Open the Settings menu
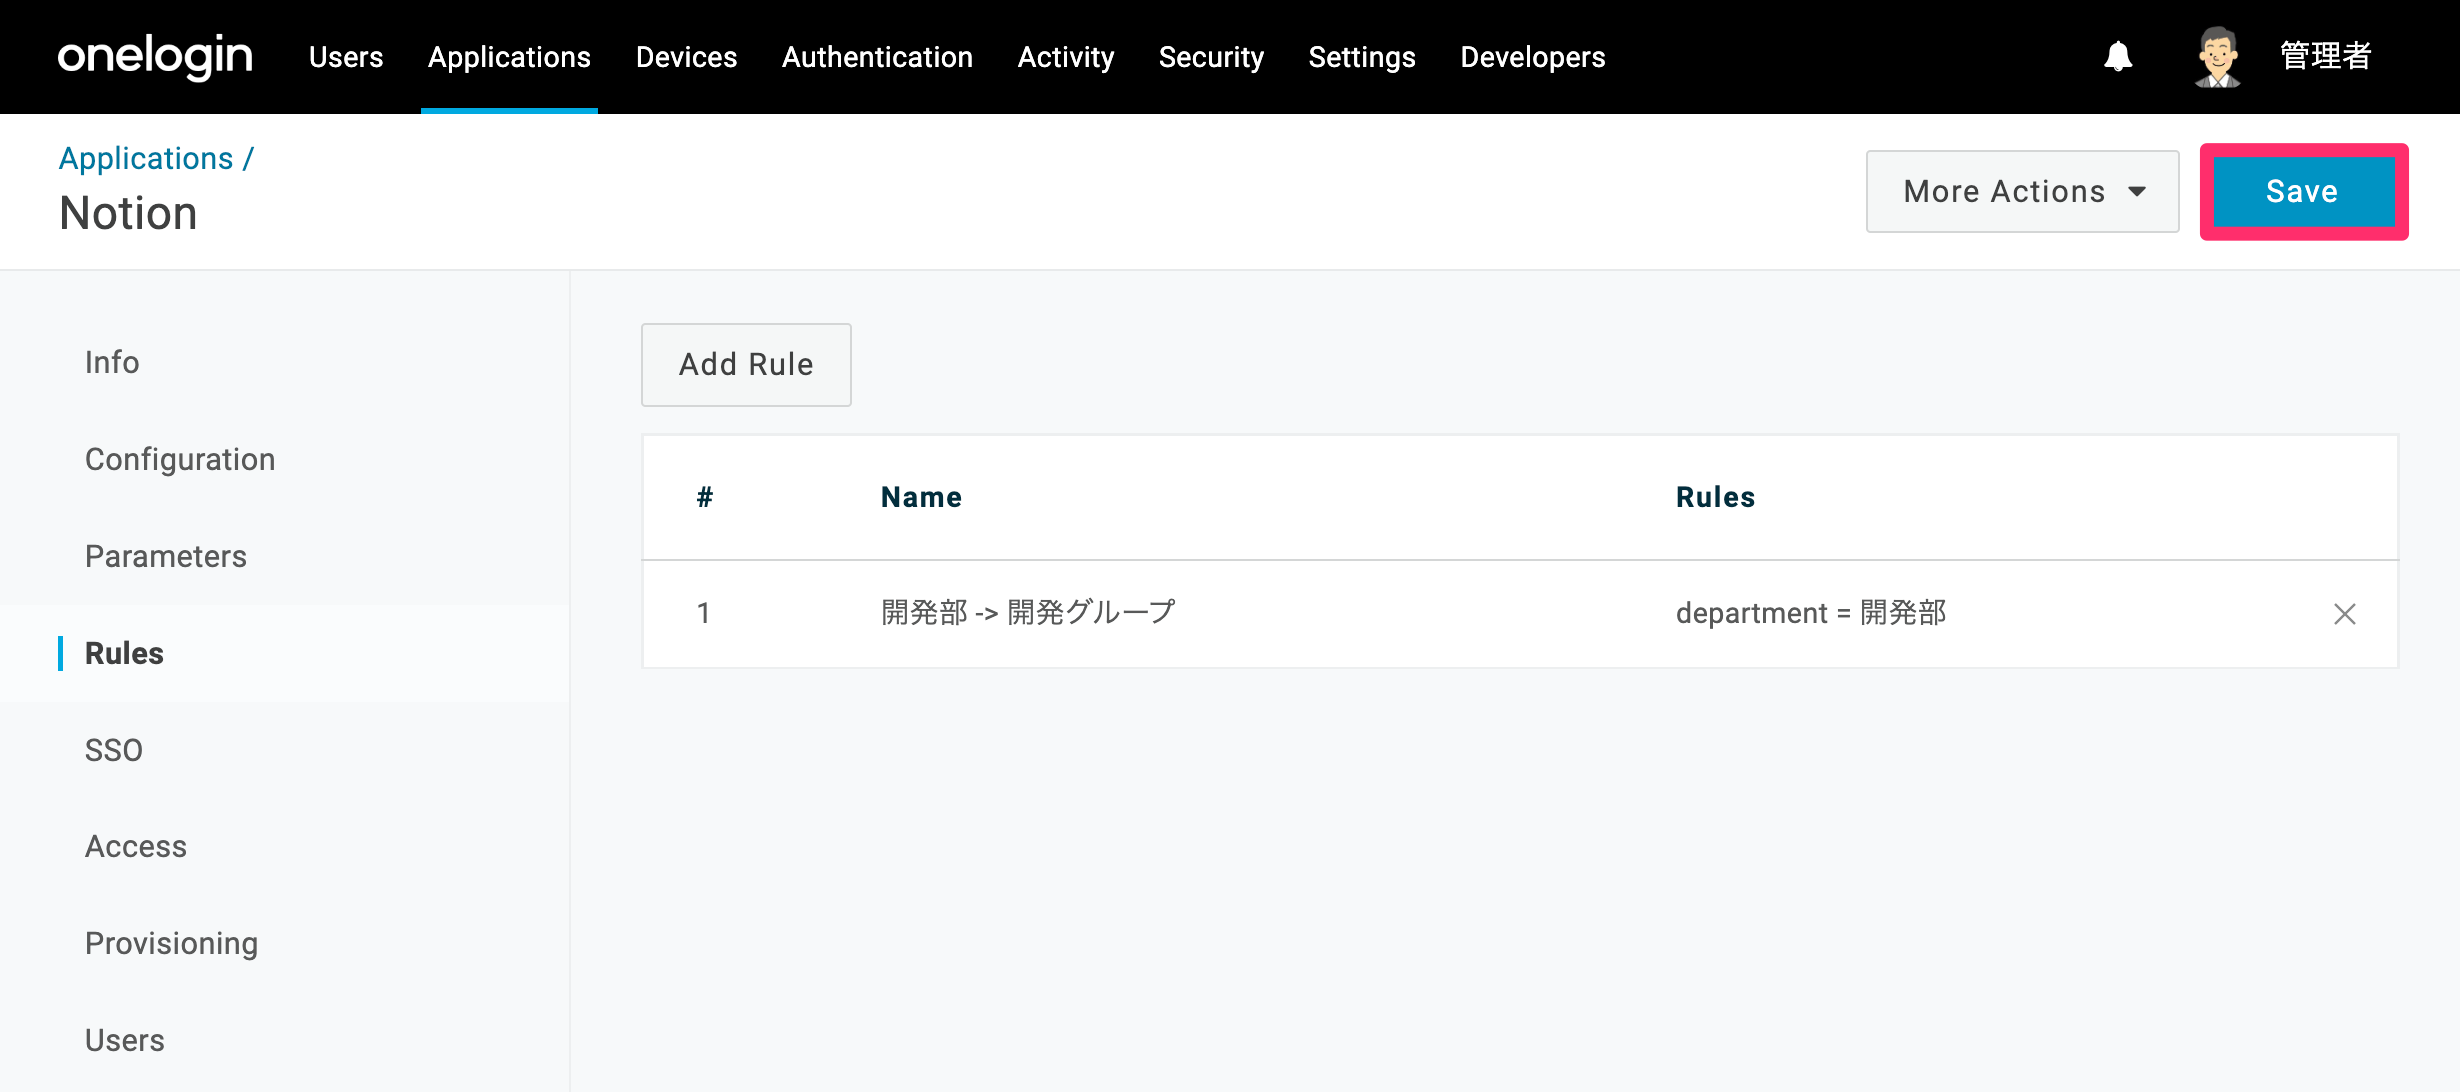2460x1092 pixels. [x=1362, y=57]
